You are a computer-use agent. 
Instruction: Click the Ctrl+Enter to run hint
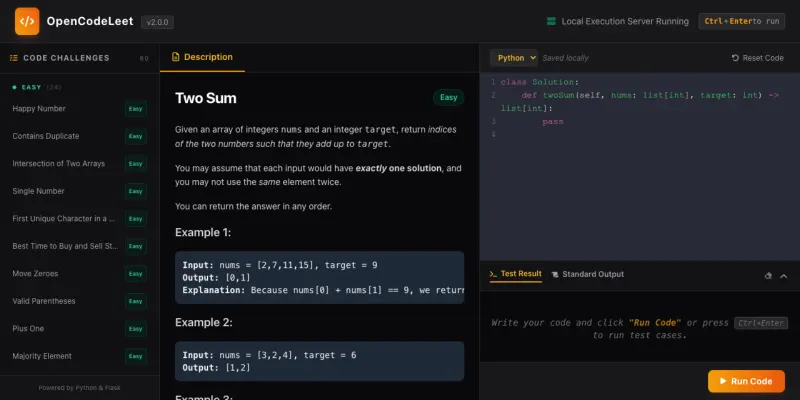[741, 21]
